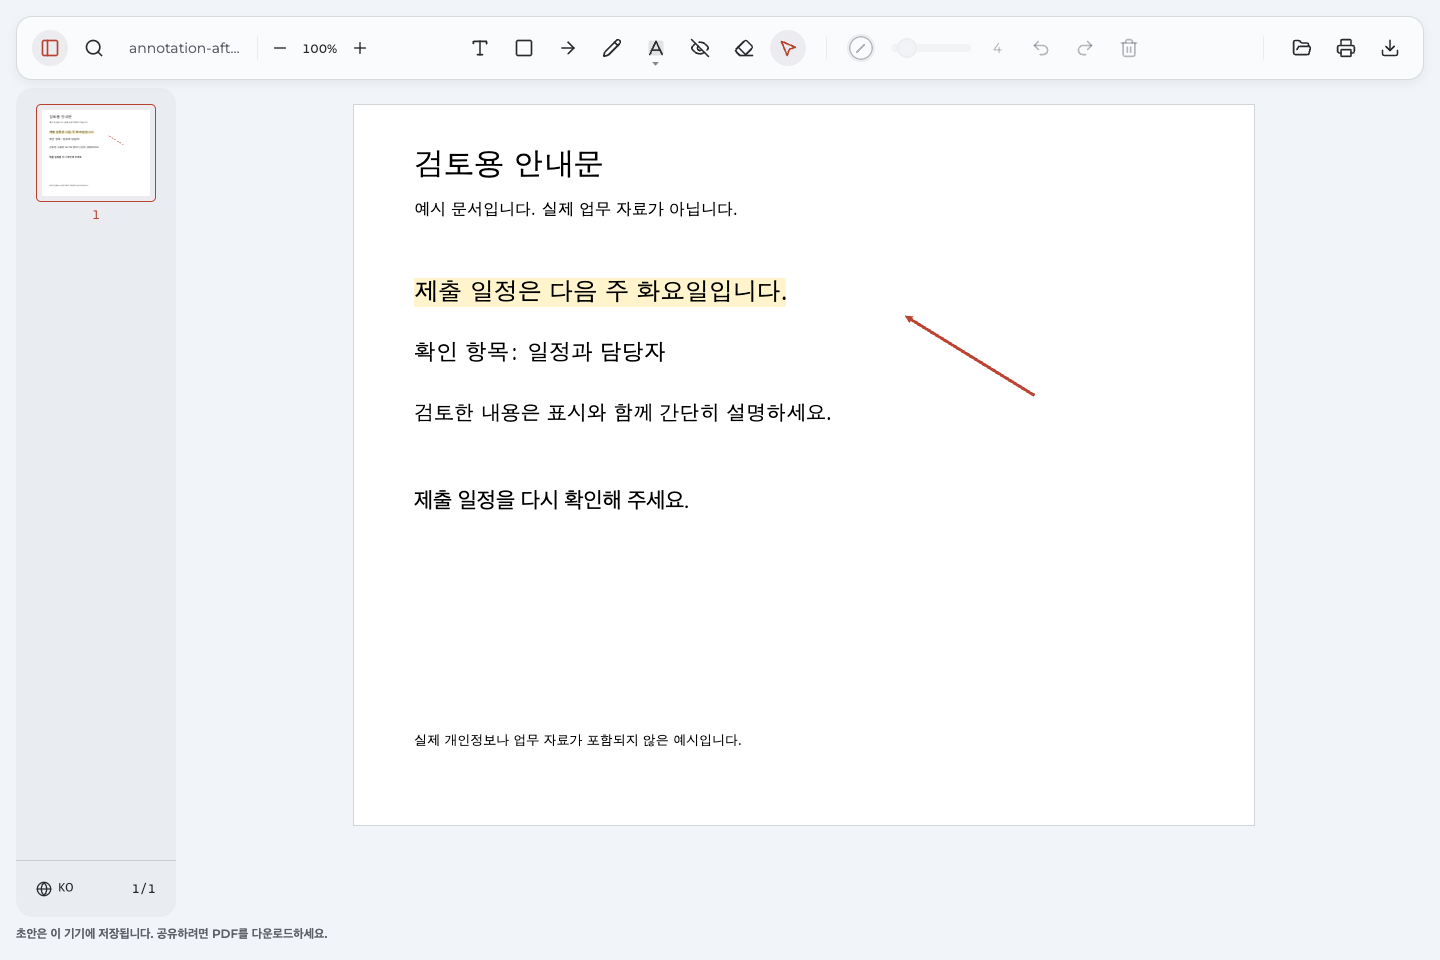Viewport: 1440px width, 960px height.
Task: Select the Eraser tool
Action: [744, 48]
